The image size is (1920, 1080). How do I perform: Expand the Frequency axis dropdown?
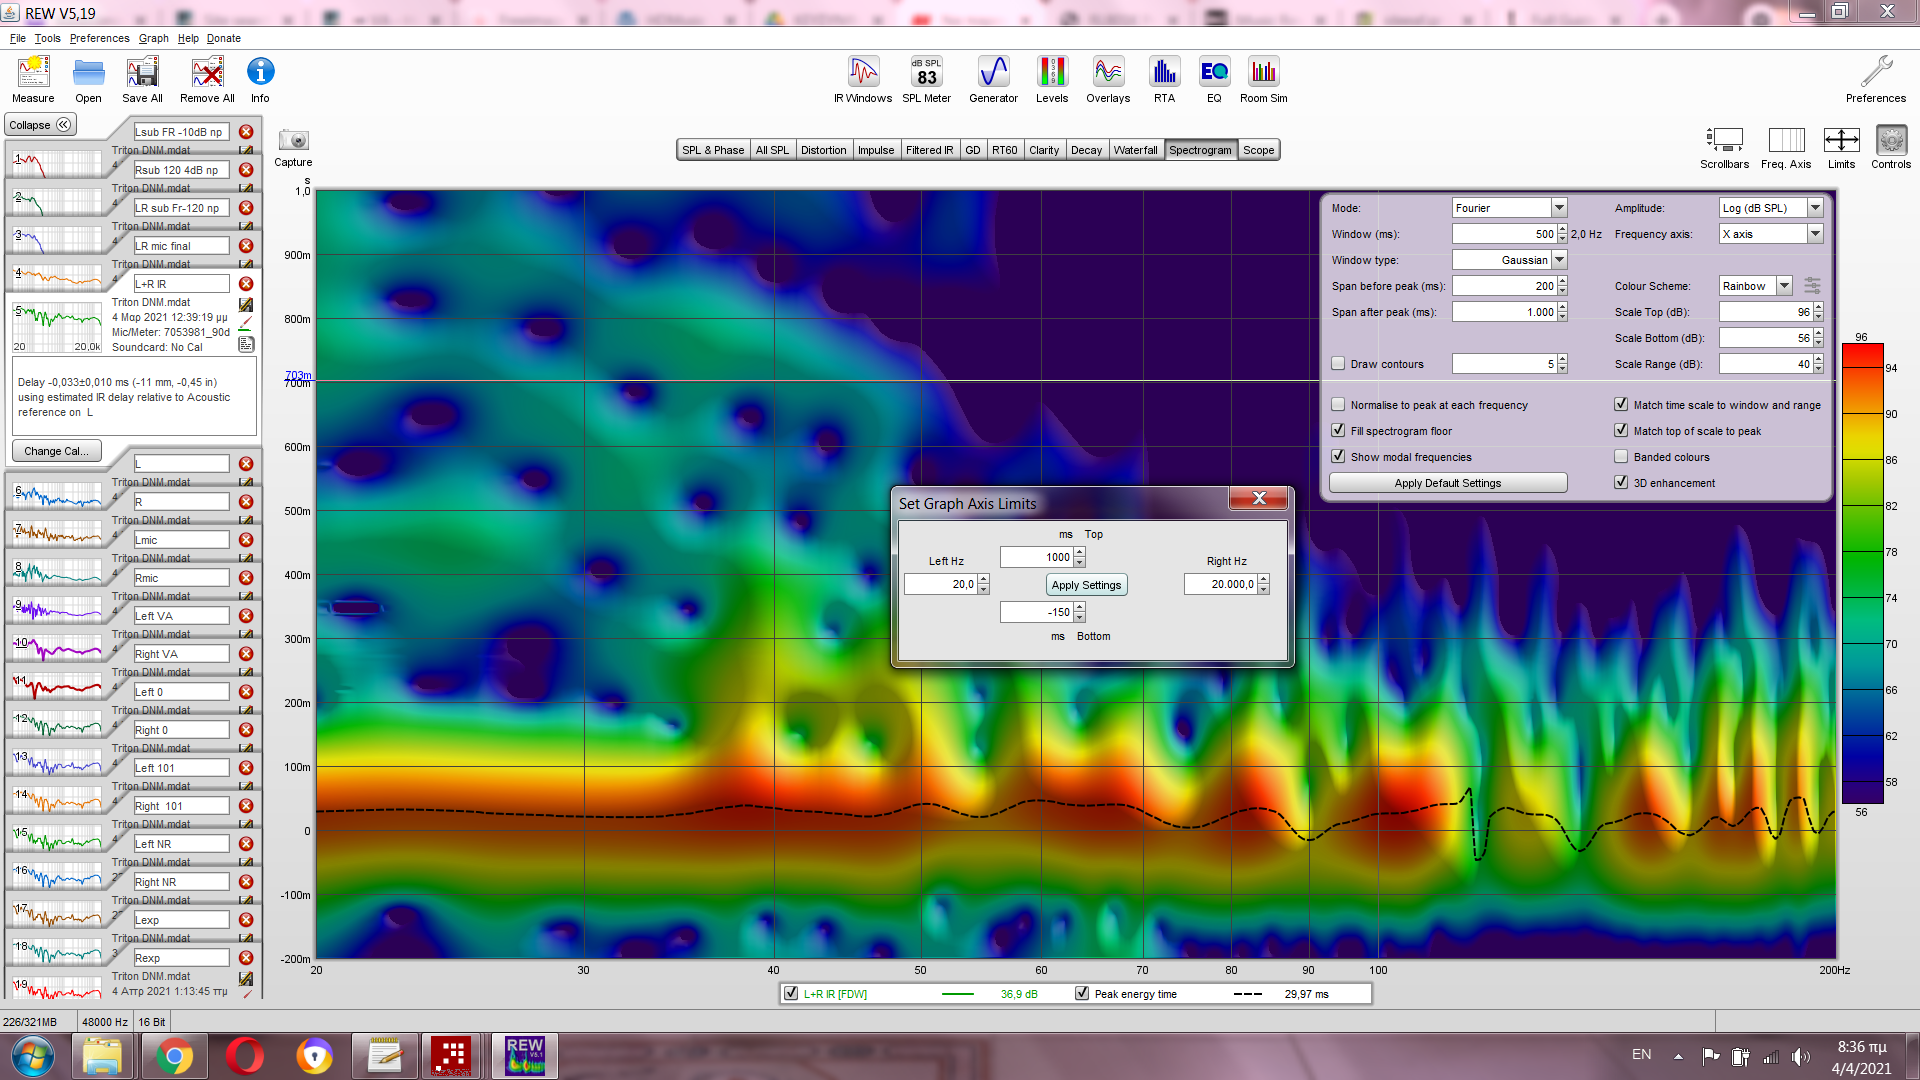1815,234
